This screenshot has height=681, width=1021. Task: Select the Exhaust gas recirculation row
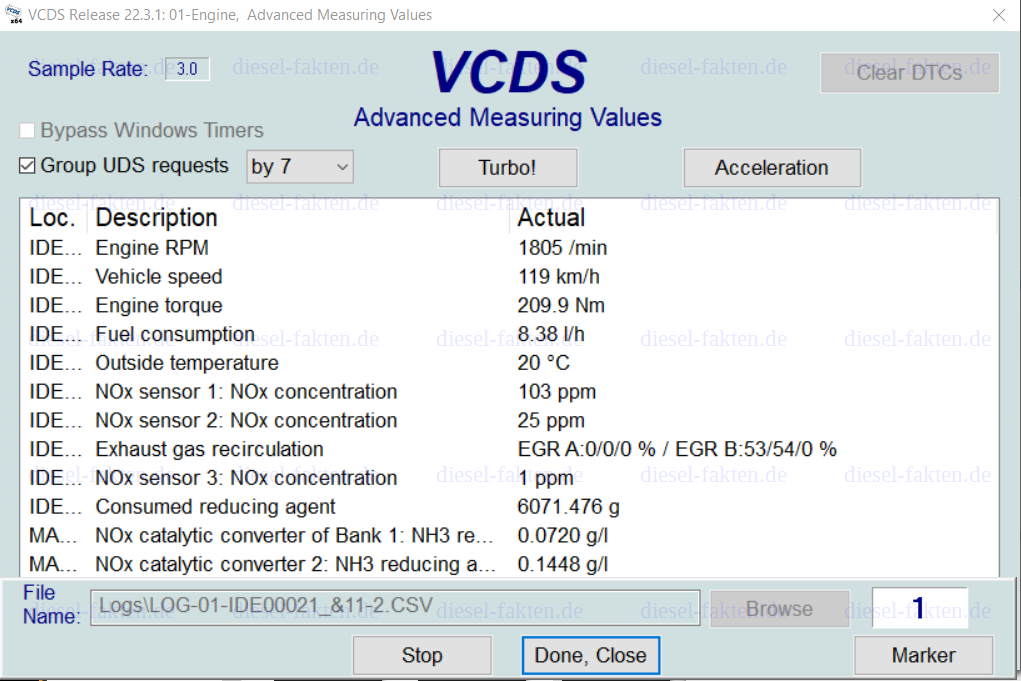[508, 449]
